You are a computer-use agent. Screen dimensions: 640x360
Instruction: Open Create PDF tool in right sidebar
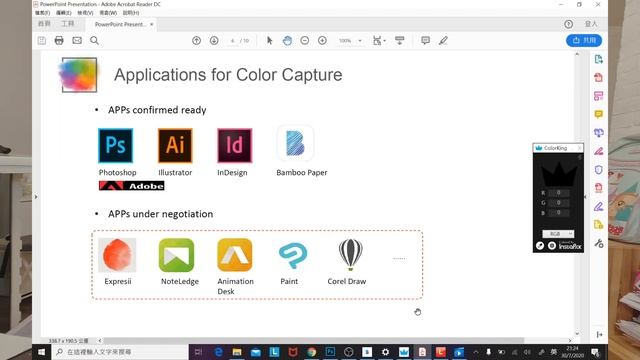pyautogui.click(x=598, y=78)
